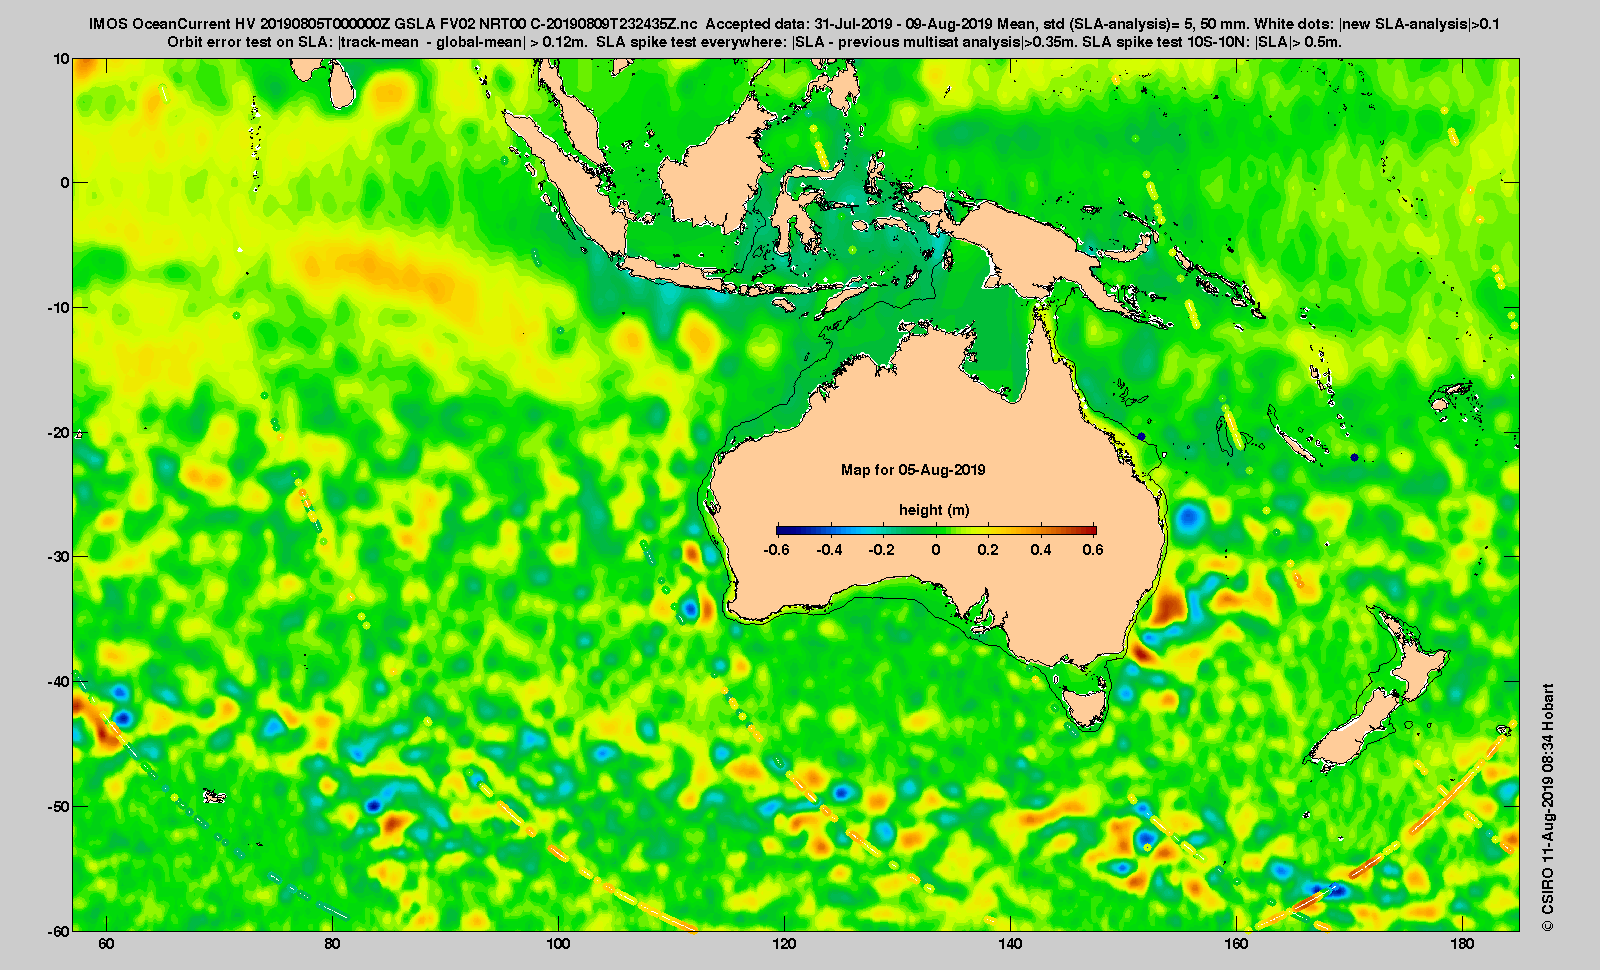Click the 'height (m)' colorbar title
This screenshot has height=970, width=1600.
tap(934, 510)
